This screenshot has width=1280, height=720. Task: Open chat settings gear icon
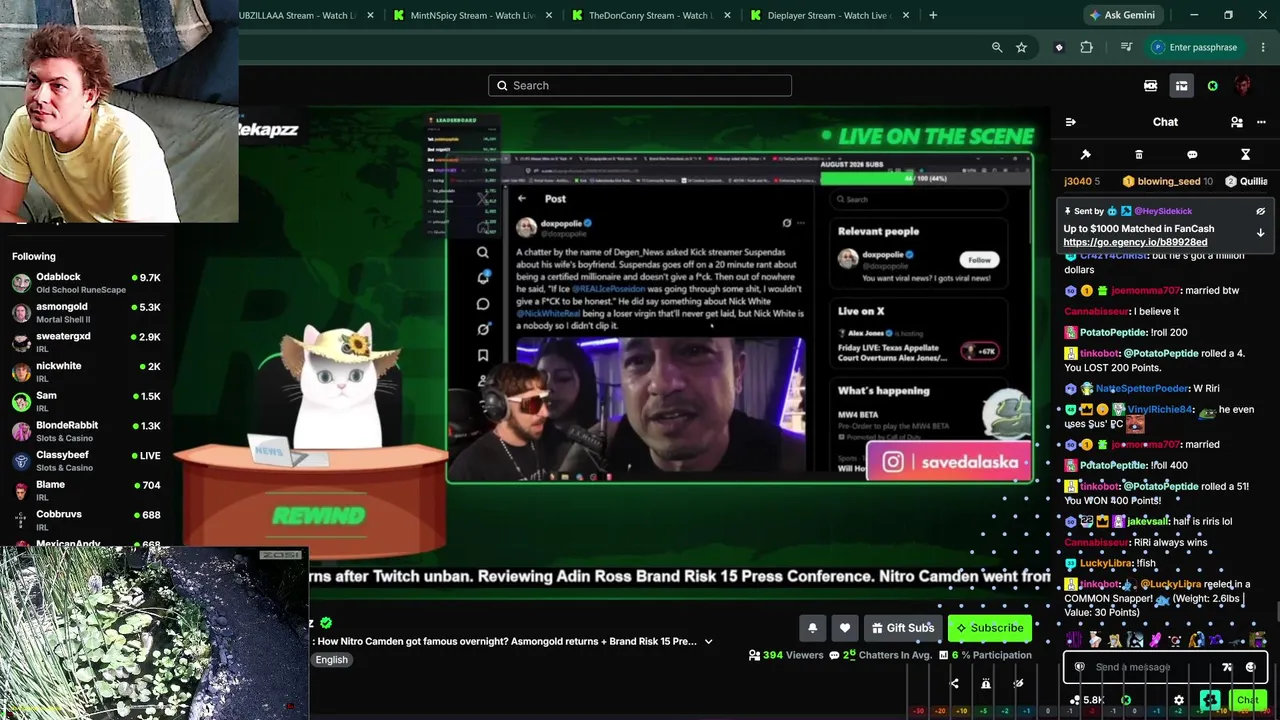click(1179, 700)
